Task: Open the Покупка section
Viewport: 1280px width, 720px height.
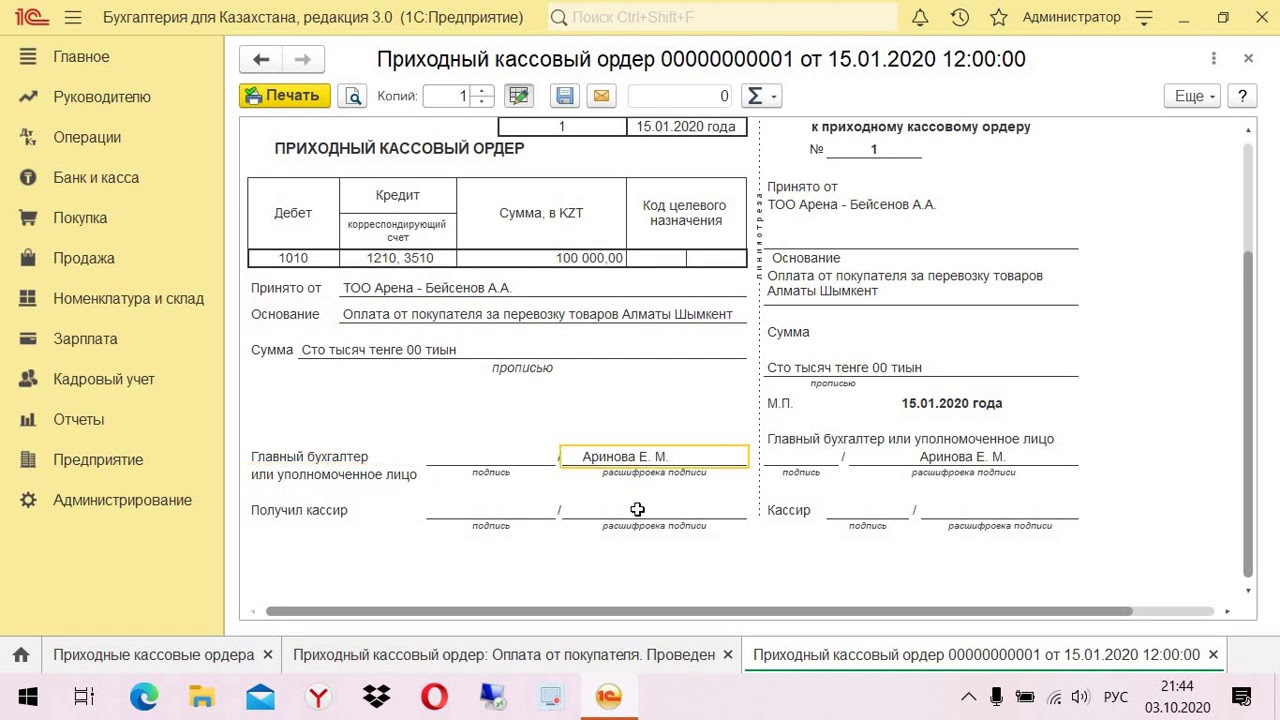Action: coord(80,218)
